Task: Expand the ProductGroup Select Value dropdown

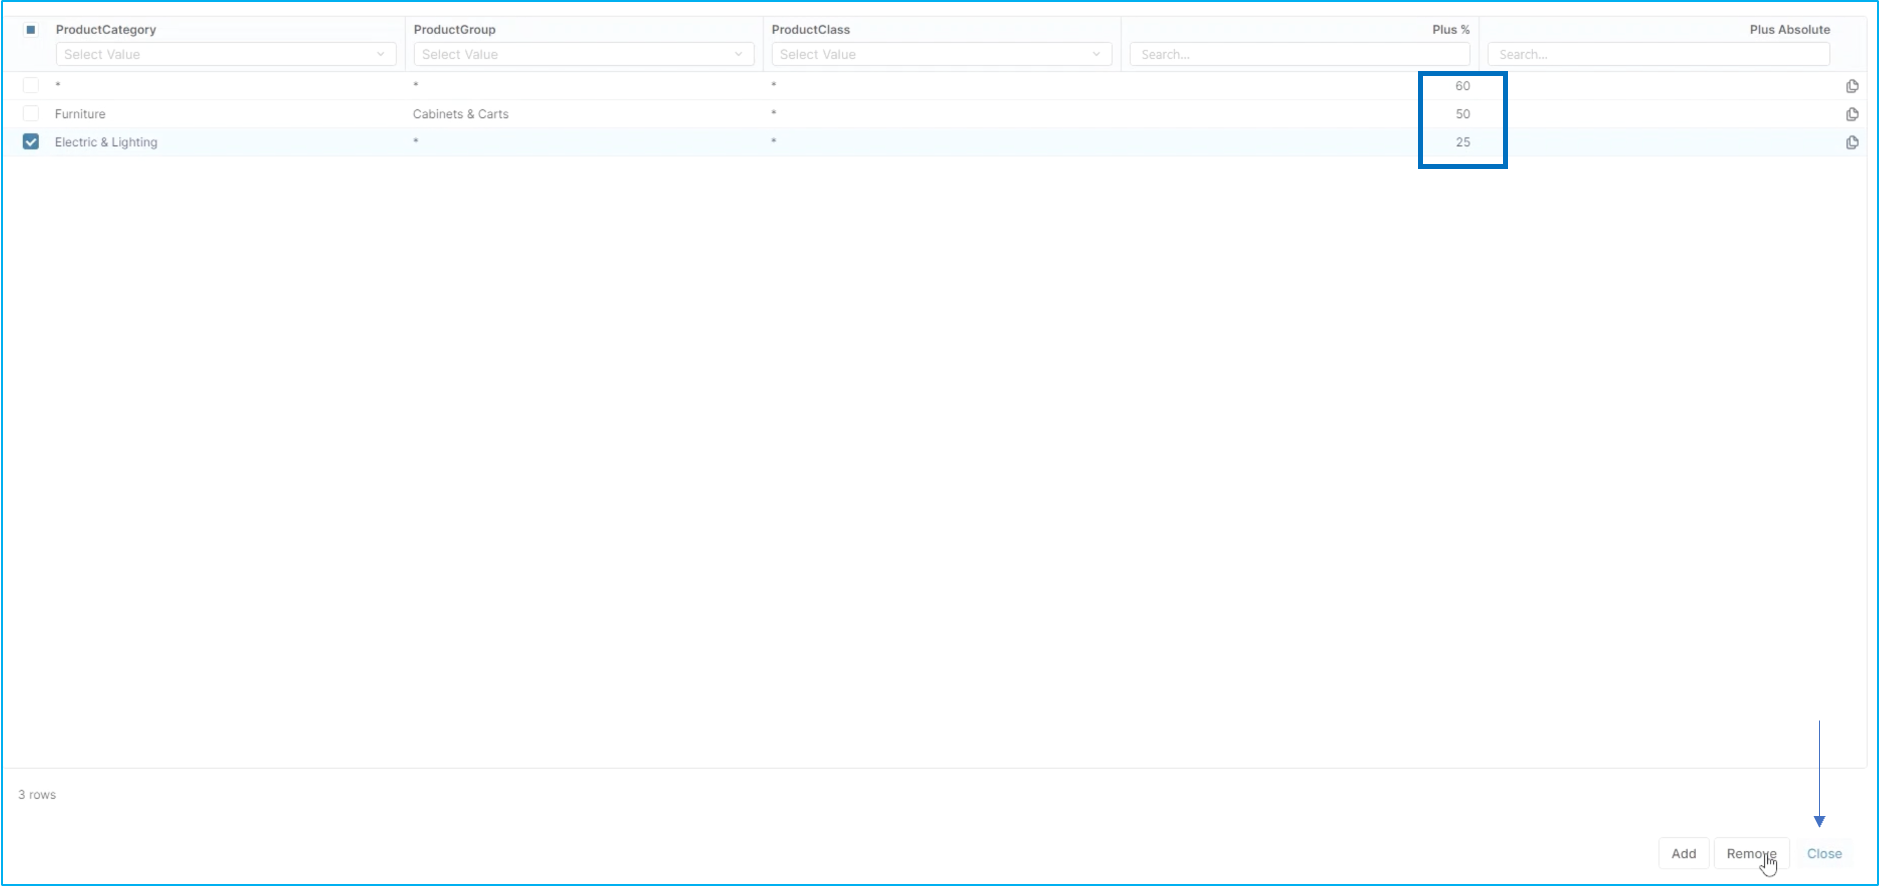Action: [583, 54]
